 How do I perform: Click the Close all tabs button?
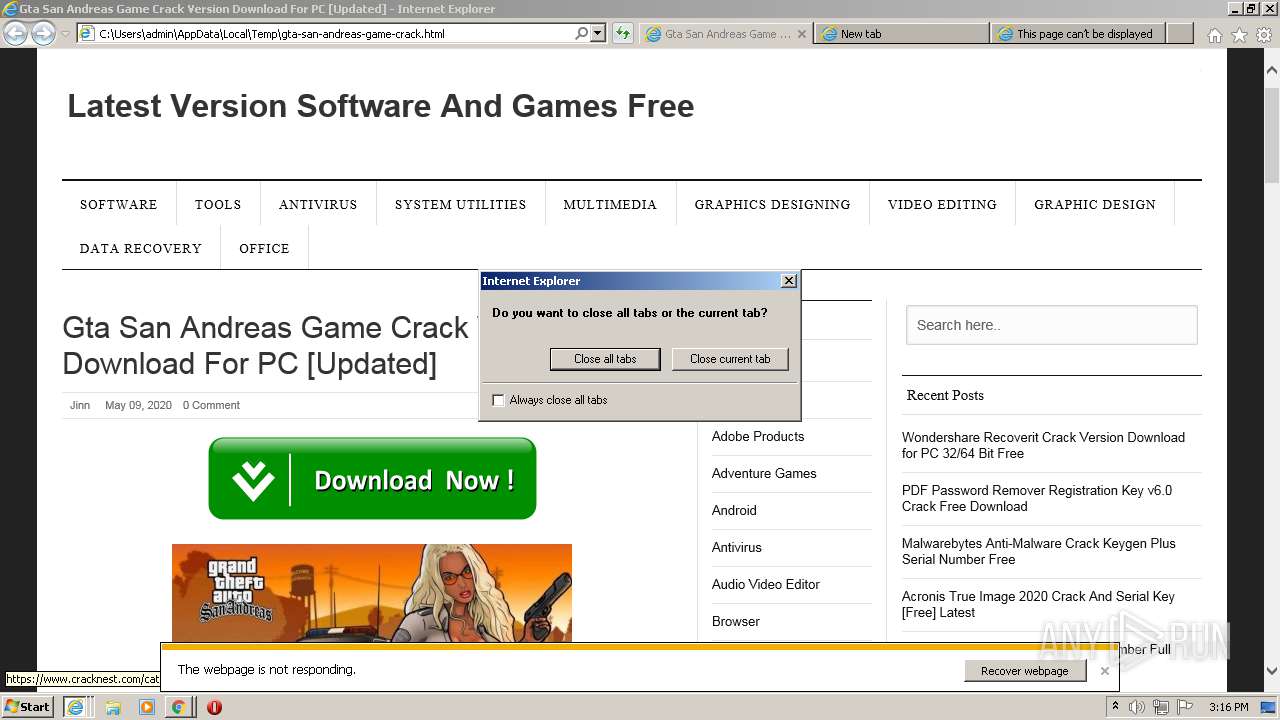tap(605, 359)
